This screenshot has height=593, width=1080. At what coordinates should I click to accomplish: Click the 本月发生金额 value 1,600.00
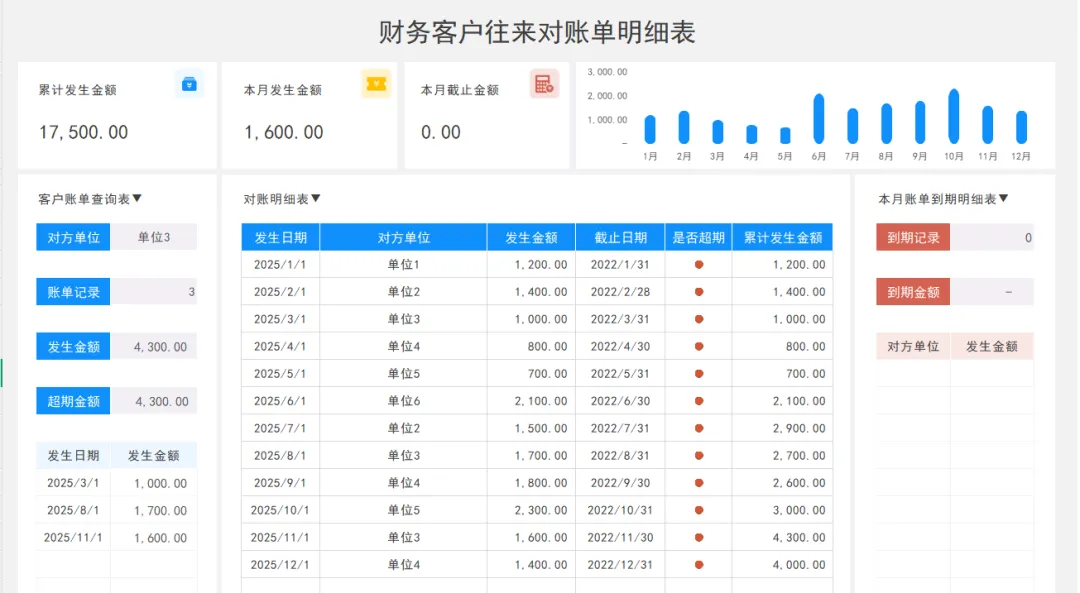284,132
